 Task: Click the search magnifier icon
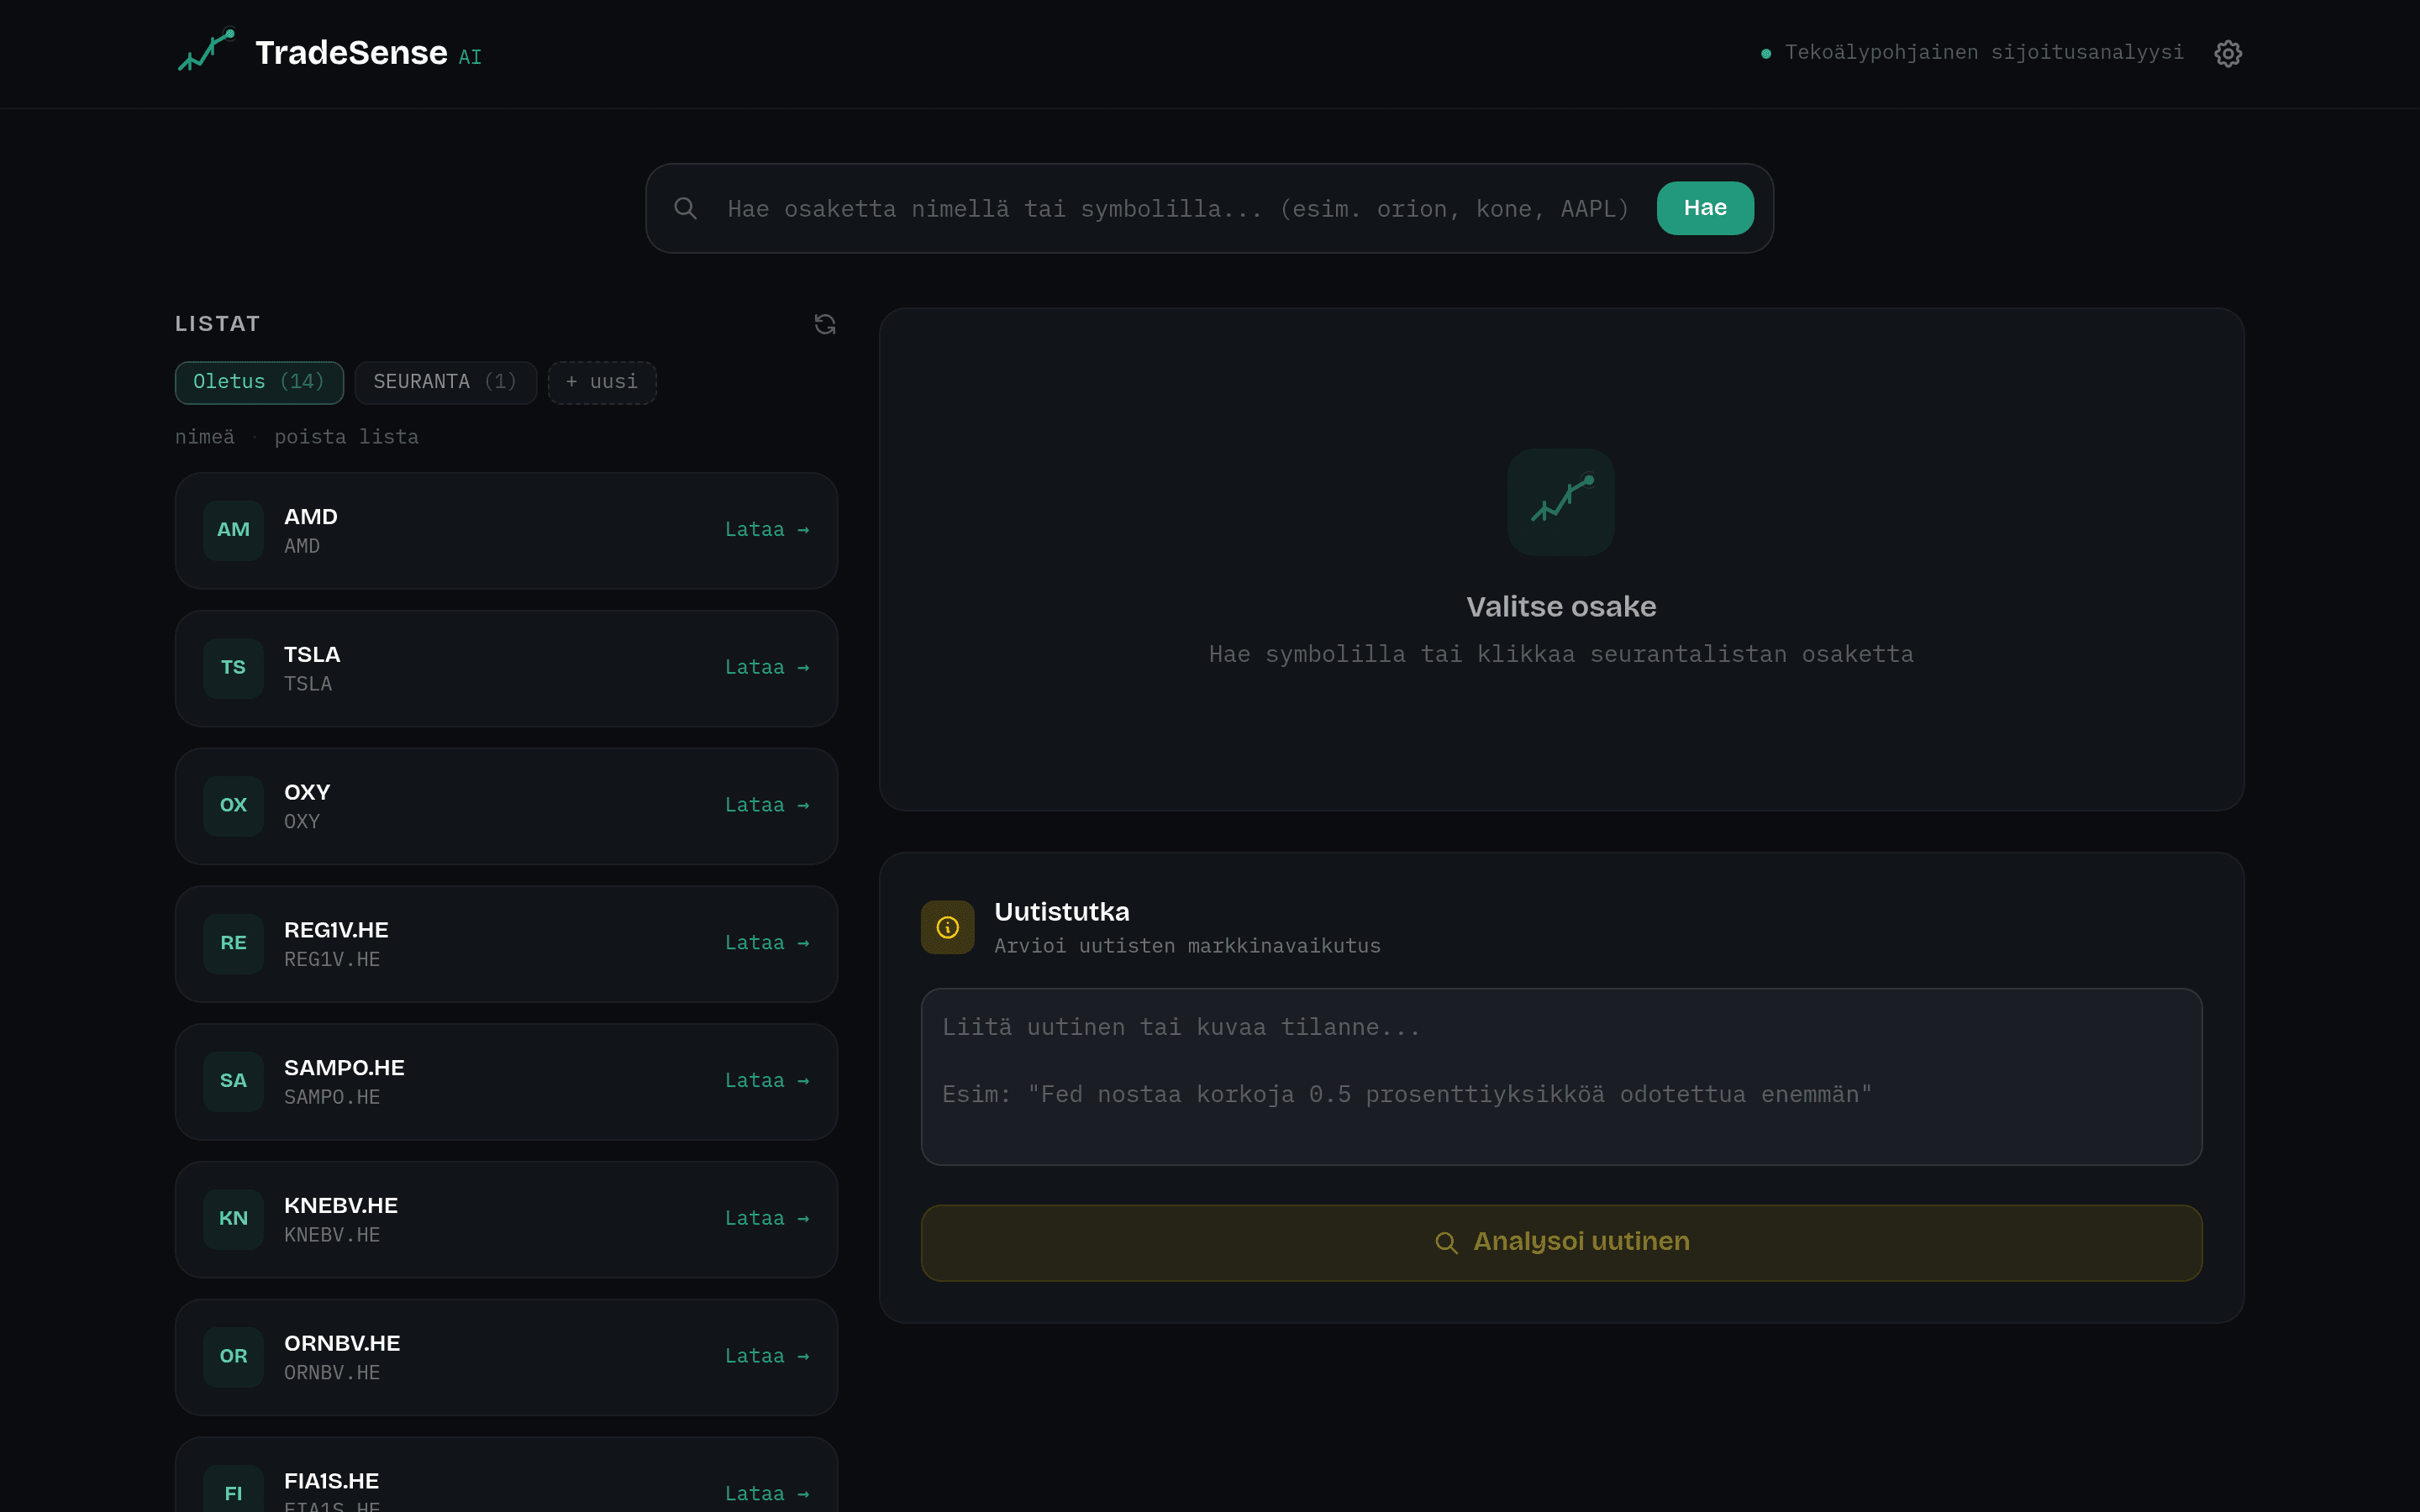pyautogui.click(x=685, y=208)
